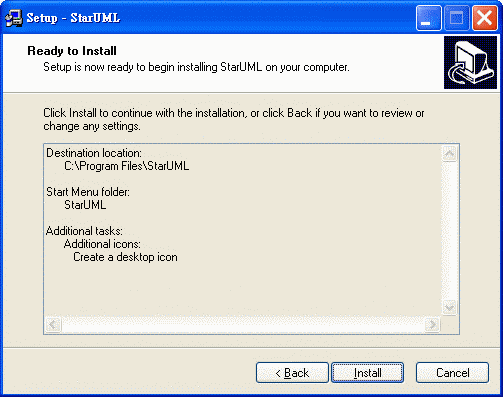
Task: Click the horizontal scrollbar track in the summary box
Action: [243, 324]
